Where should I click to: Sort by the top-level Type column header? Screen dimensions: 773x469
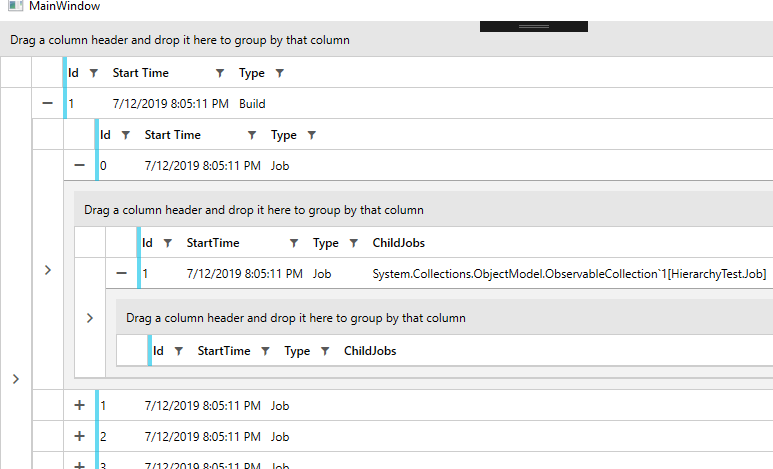tap(252, 73)
